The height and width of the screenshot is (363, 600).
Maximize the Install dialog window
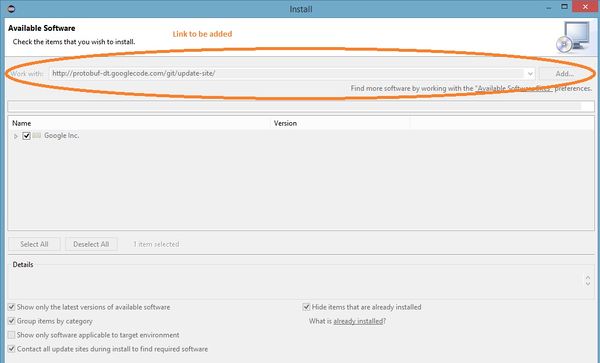tap(564, 7)
